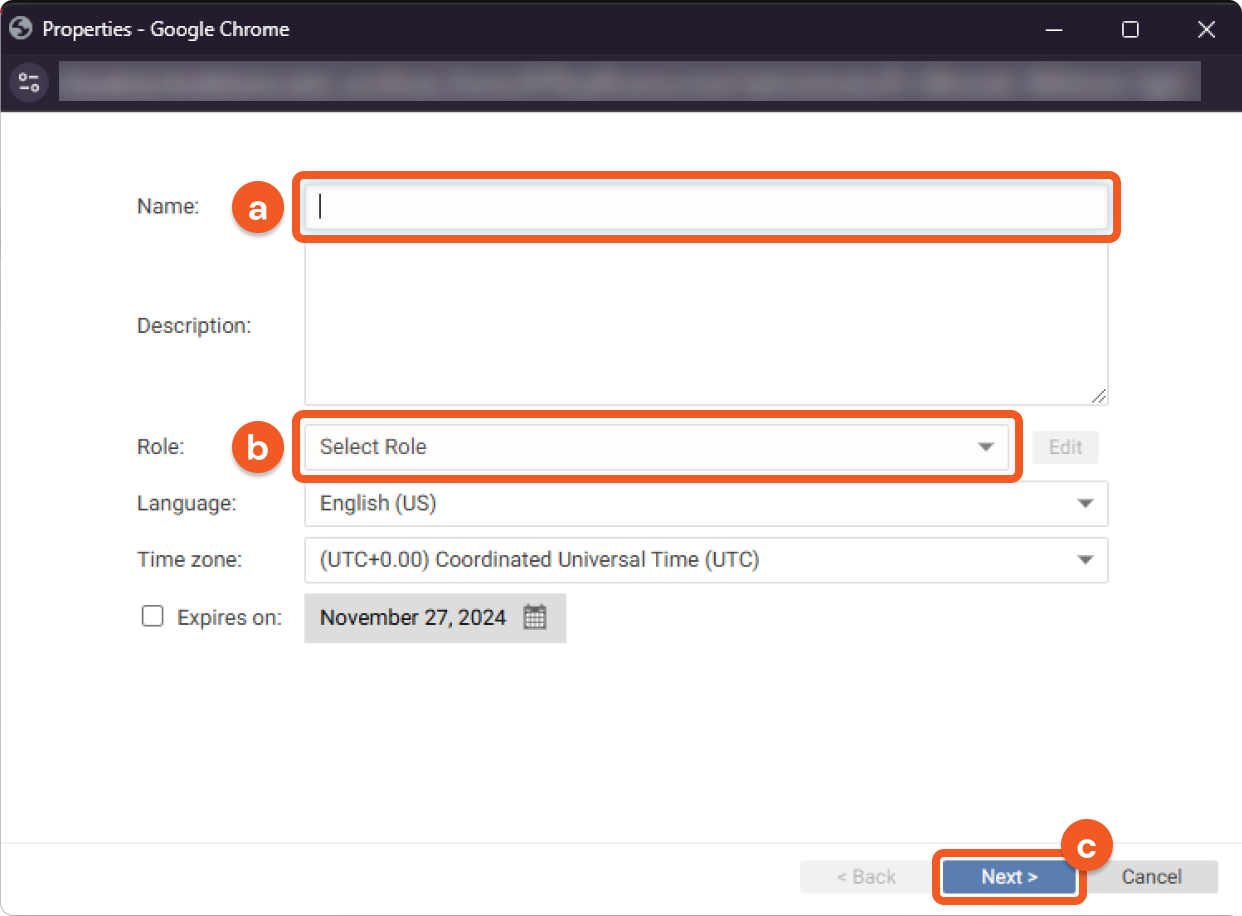
Task: Close the Properties window
Action: [1206, 30]
